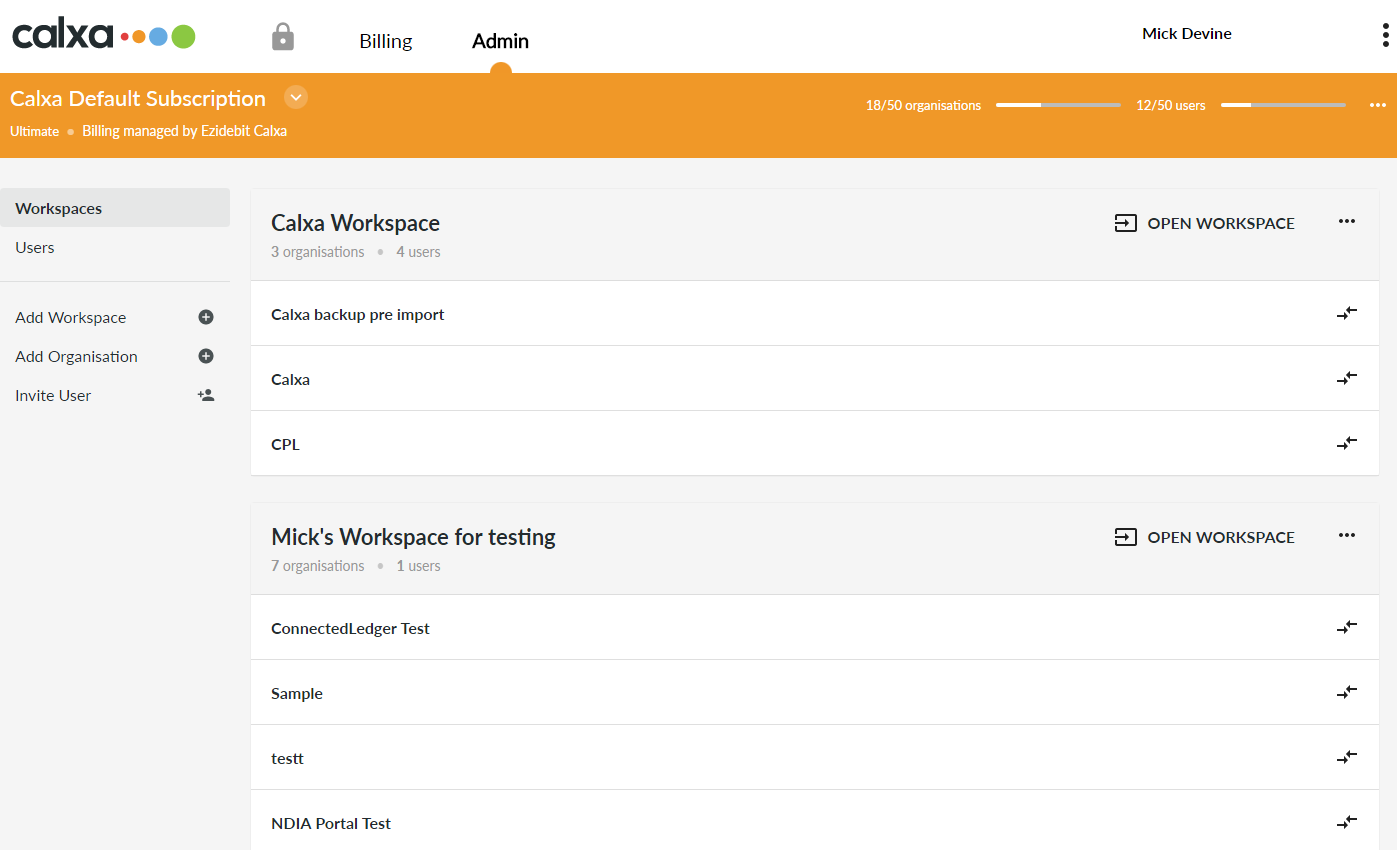1397x850 pixels.
Task: Click the 12/50 users label
Action: tap(1171, 105)
